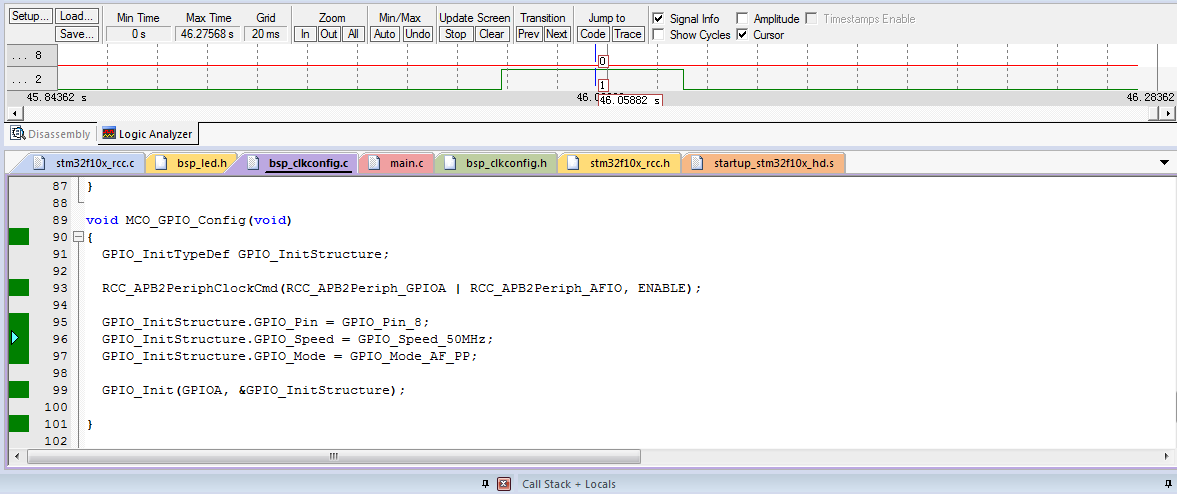Viewport: 1177px width, 494px height.
Task: Close the Call Stack + Locals panel
Action: pos(504,484)
